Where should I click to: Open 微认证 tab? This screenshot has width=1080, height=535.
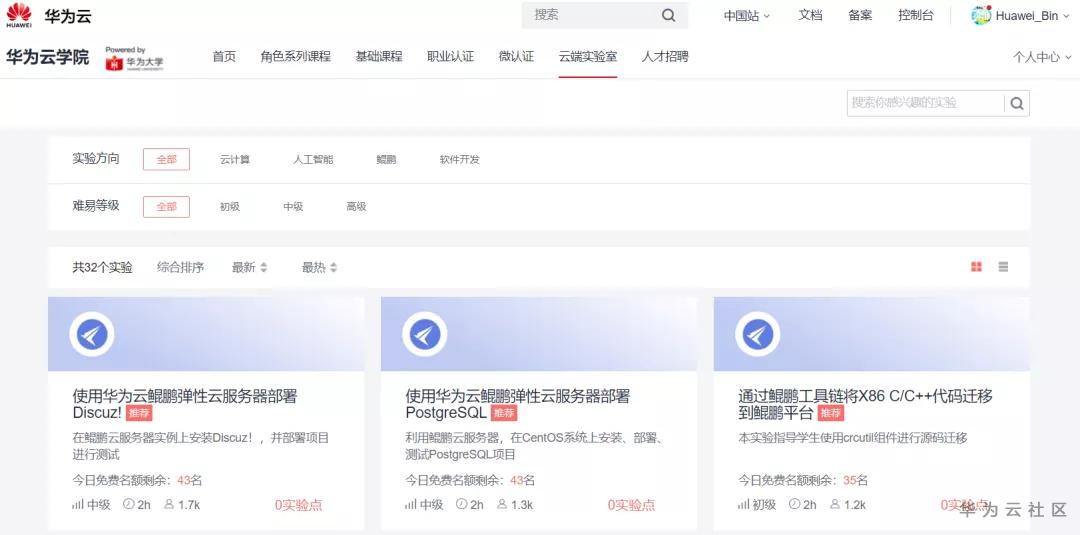point(516,56)
